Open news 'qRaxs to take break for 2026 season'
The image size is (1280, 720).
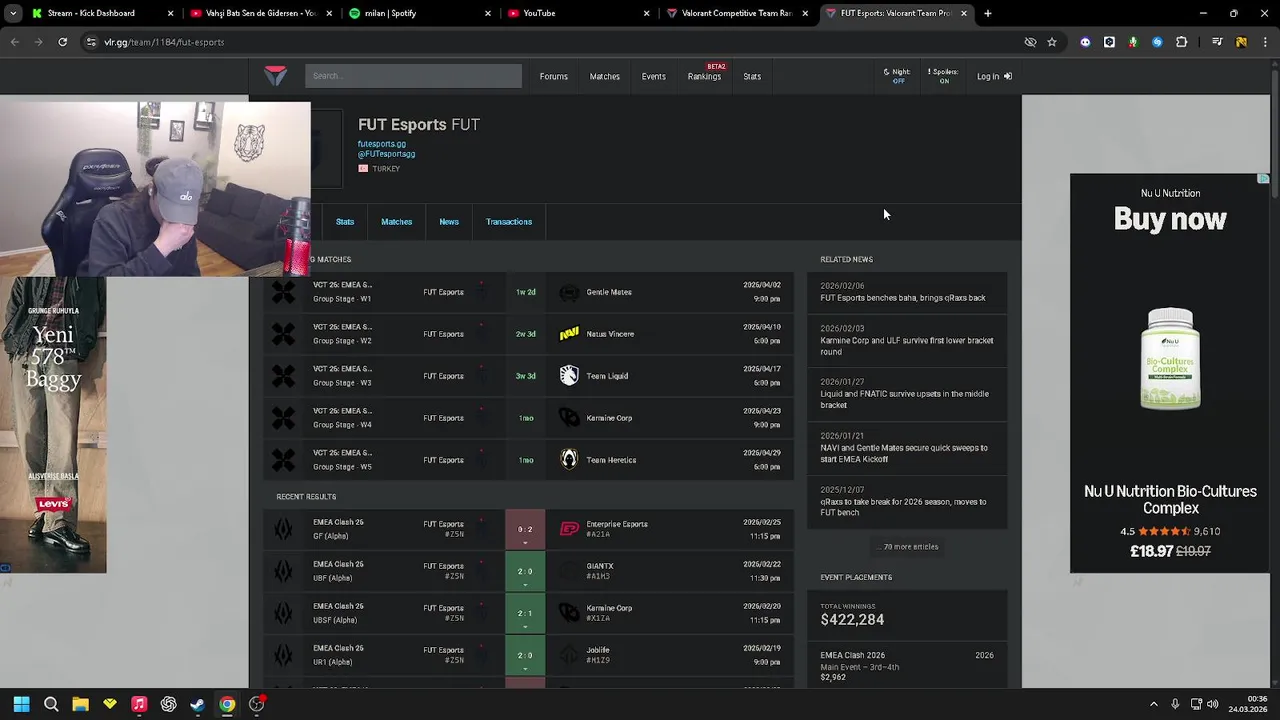[907, 502]
